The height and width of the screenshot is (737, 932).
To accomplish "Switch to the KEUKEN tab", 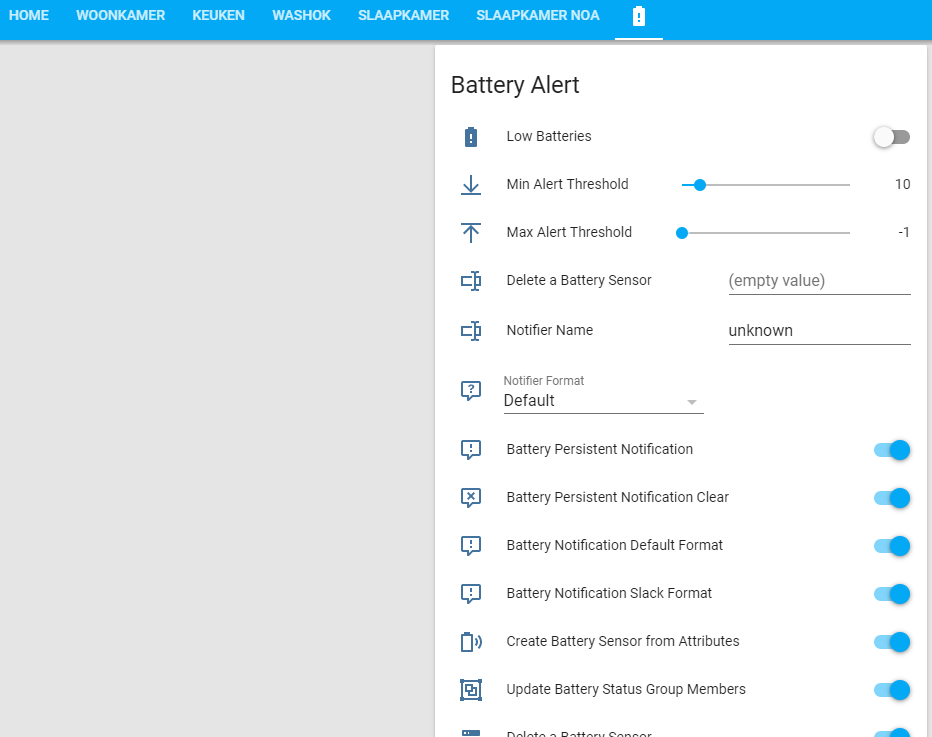I will pyautogui.click(x=218, y=15).
